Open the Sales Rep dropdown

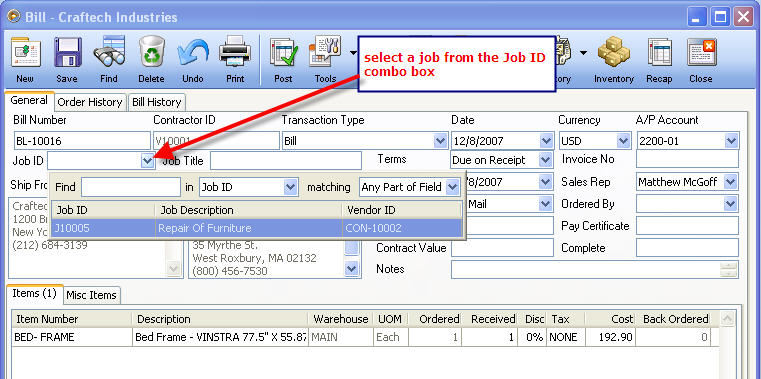(x=731, y=182)
